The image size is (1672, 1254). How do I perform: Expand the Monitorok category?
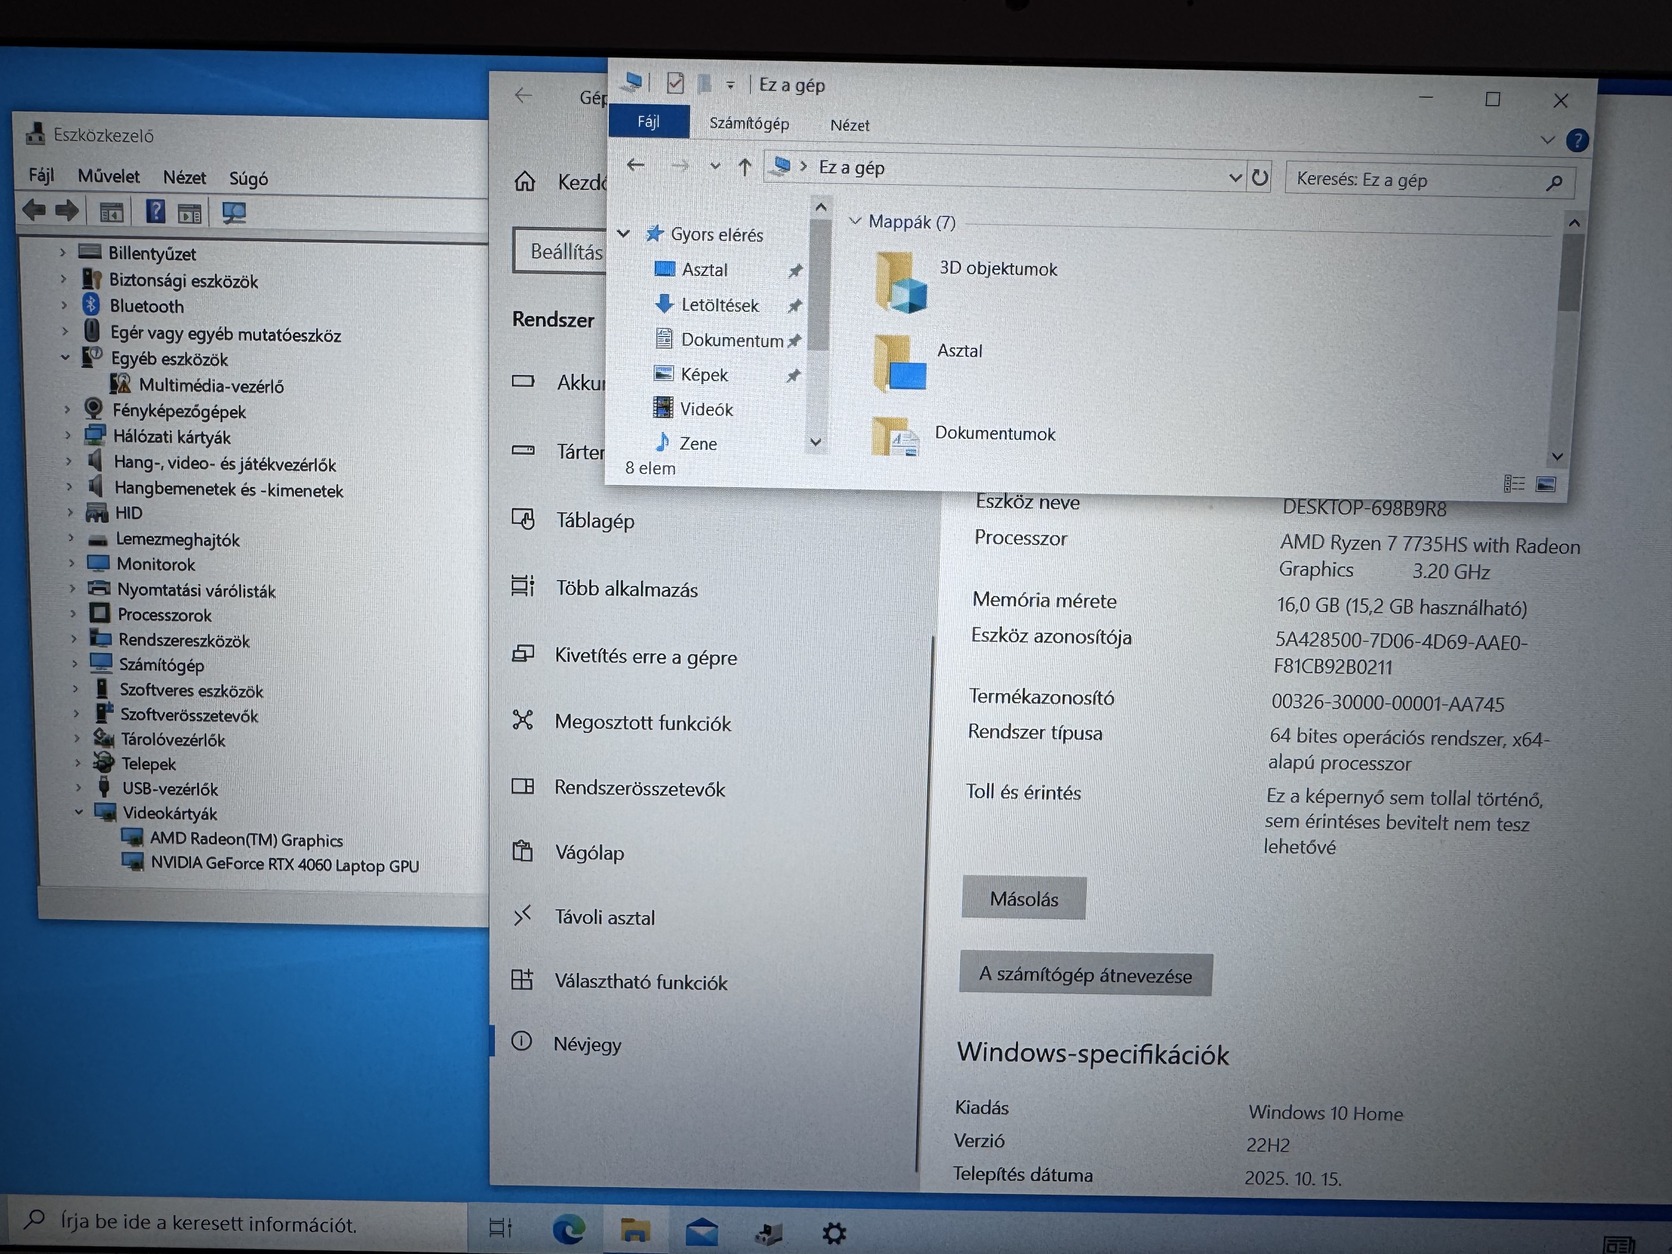tap(71, 563)
